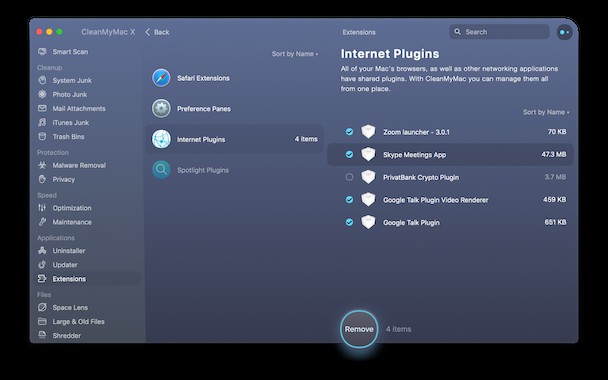
Task: Open the Privacy hand icon
Action: [42, 179]
